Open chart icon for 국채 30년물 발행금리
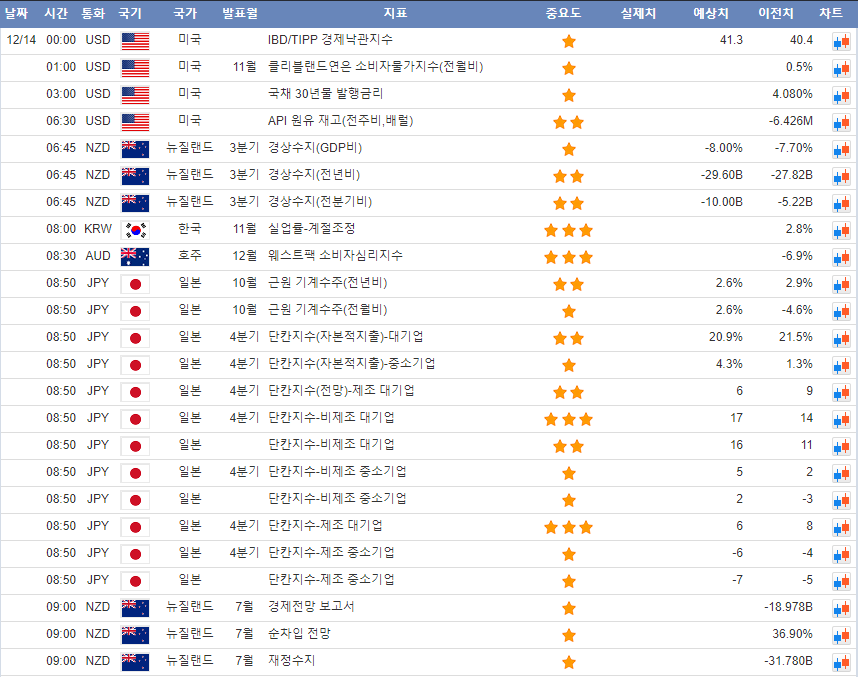 pyautogui.click(x=839, y=95)
